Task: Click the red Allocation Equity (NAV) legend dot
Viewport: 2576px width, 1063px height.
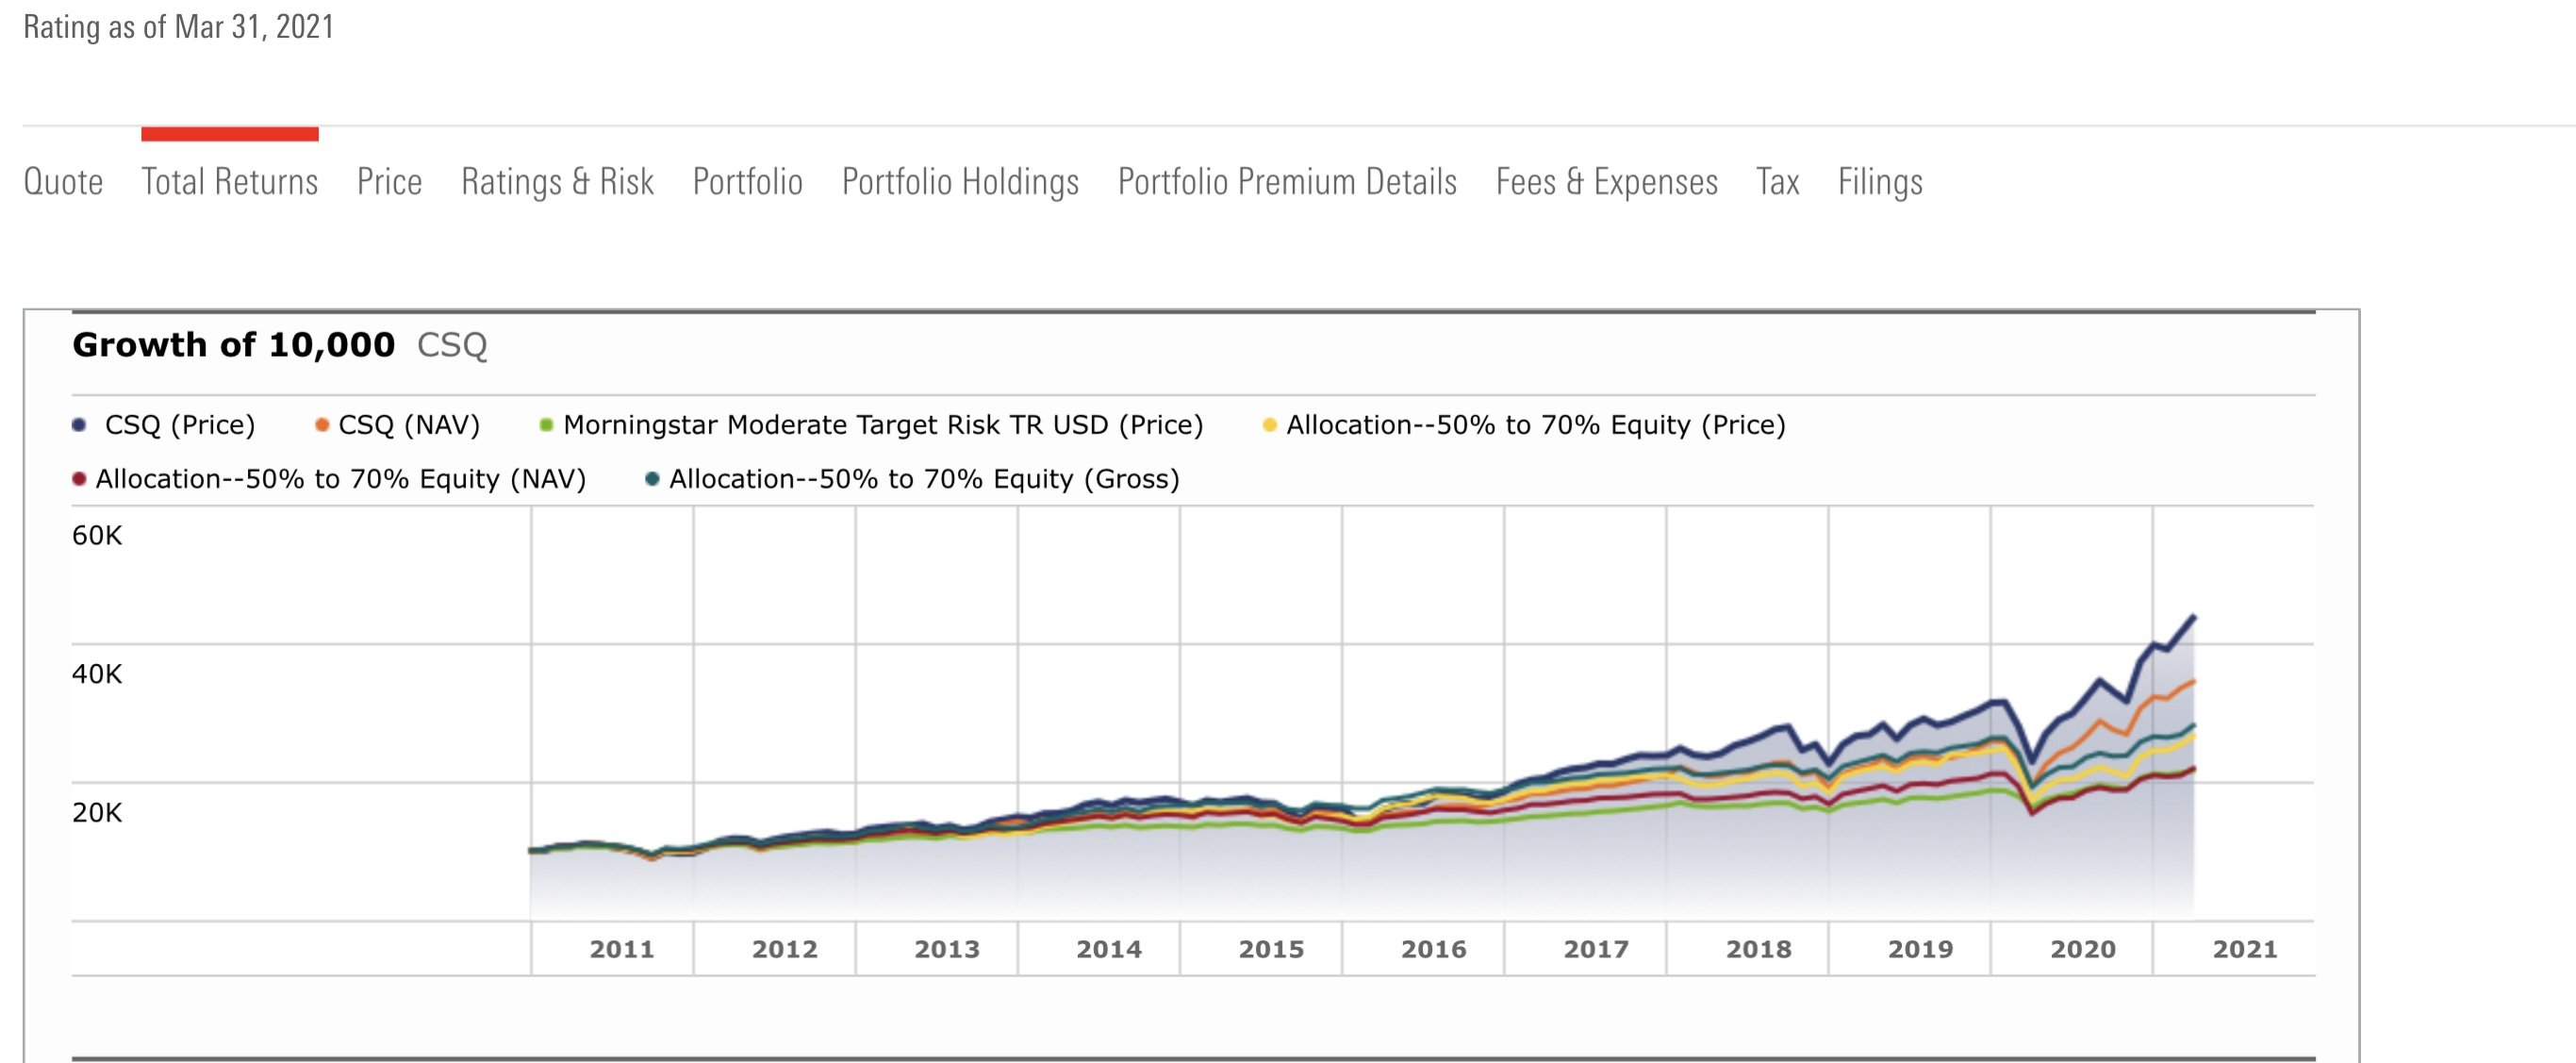Action: (80, 479)
